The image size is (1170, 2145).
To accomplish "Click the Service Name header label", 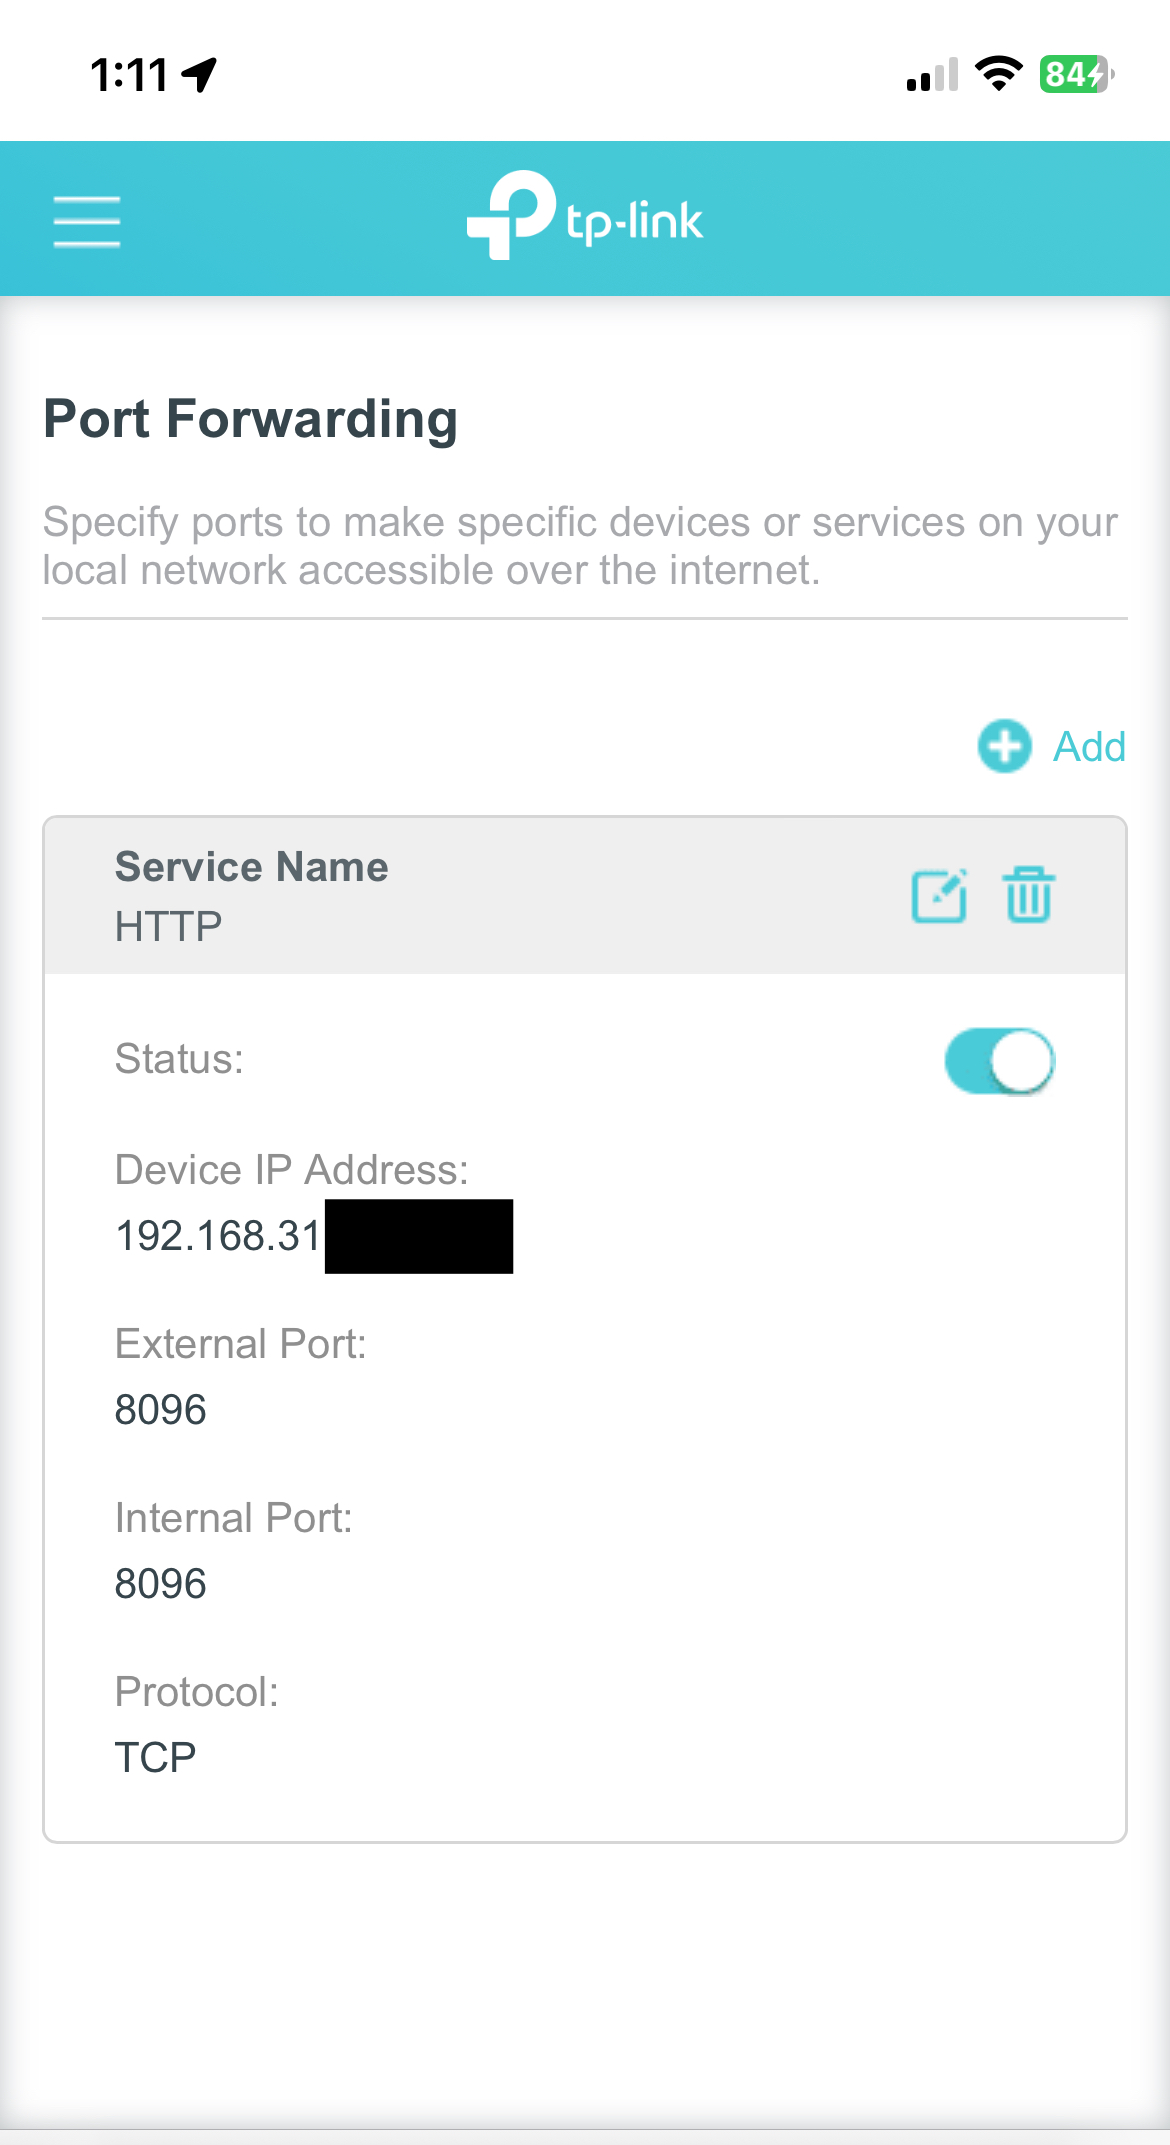I will [x=252, y=867].
